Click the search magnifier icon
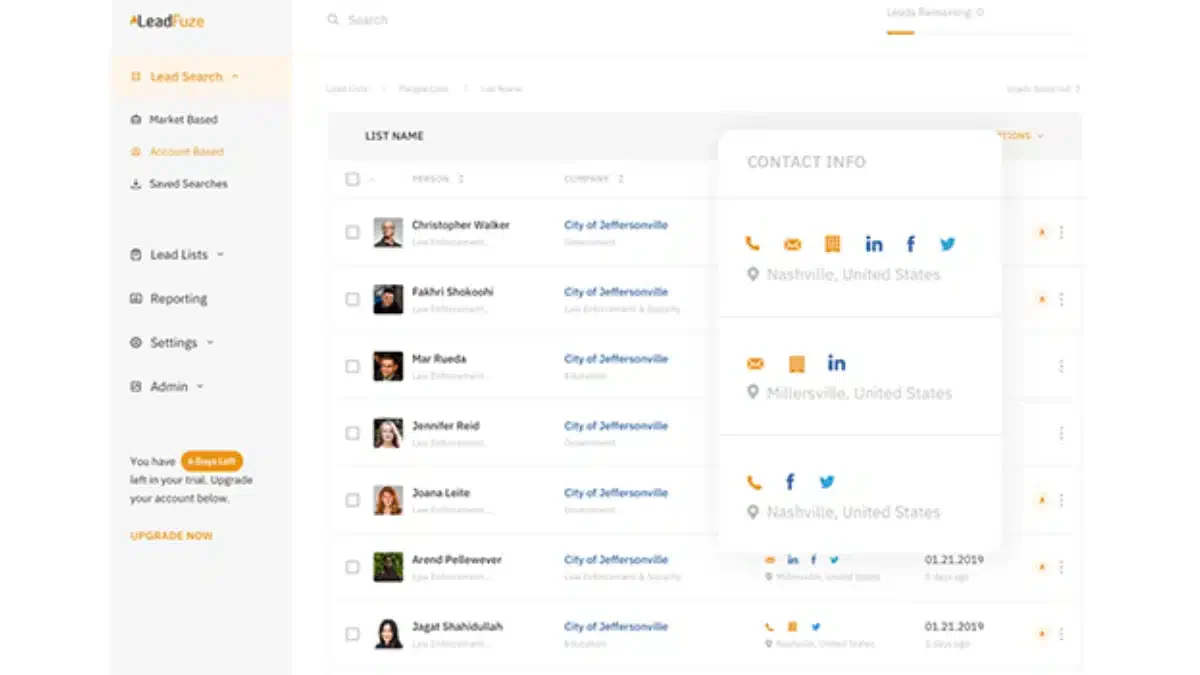1200x675 pixels. pyautogui.click(x=333, y=19)
